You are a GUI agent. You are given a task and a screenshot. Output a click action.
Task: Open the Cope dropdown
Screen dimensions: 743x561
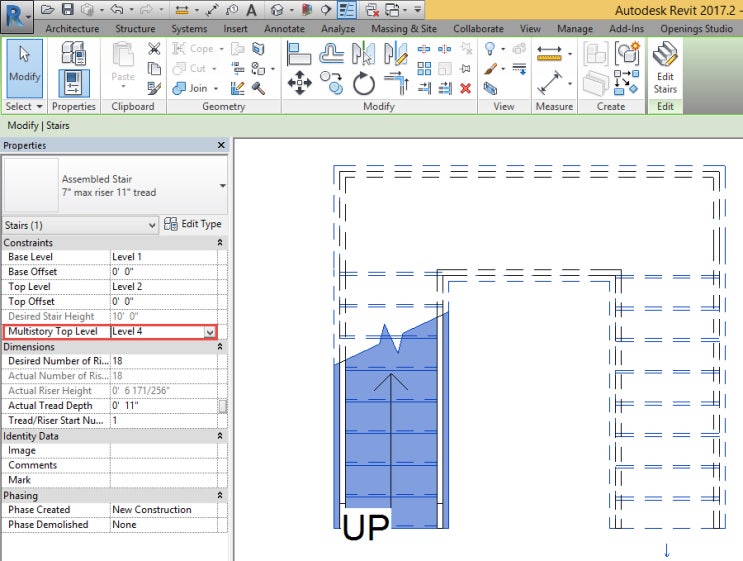[221, 49]
